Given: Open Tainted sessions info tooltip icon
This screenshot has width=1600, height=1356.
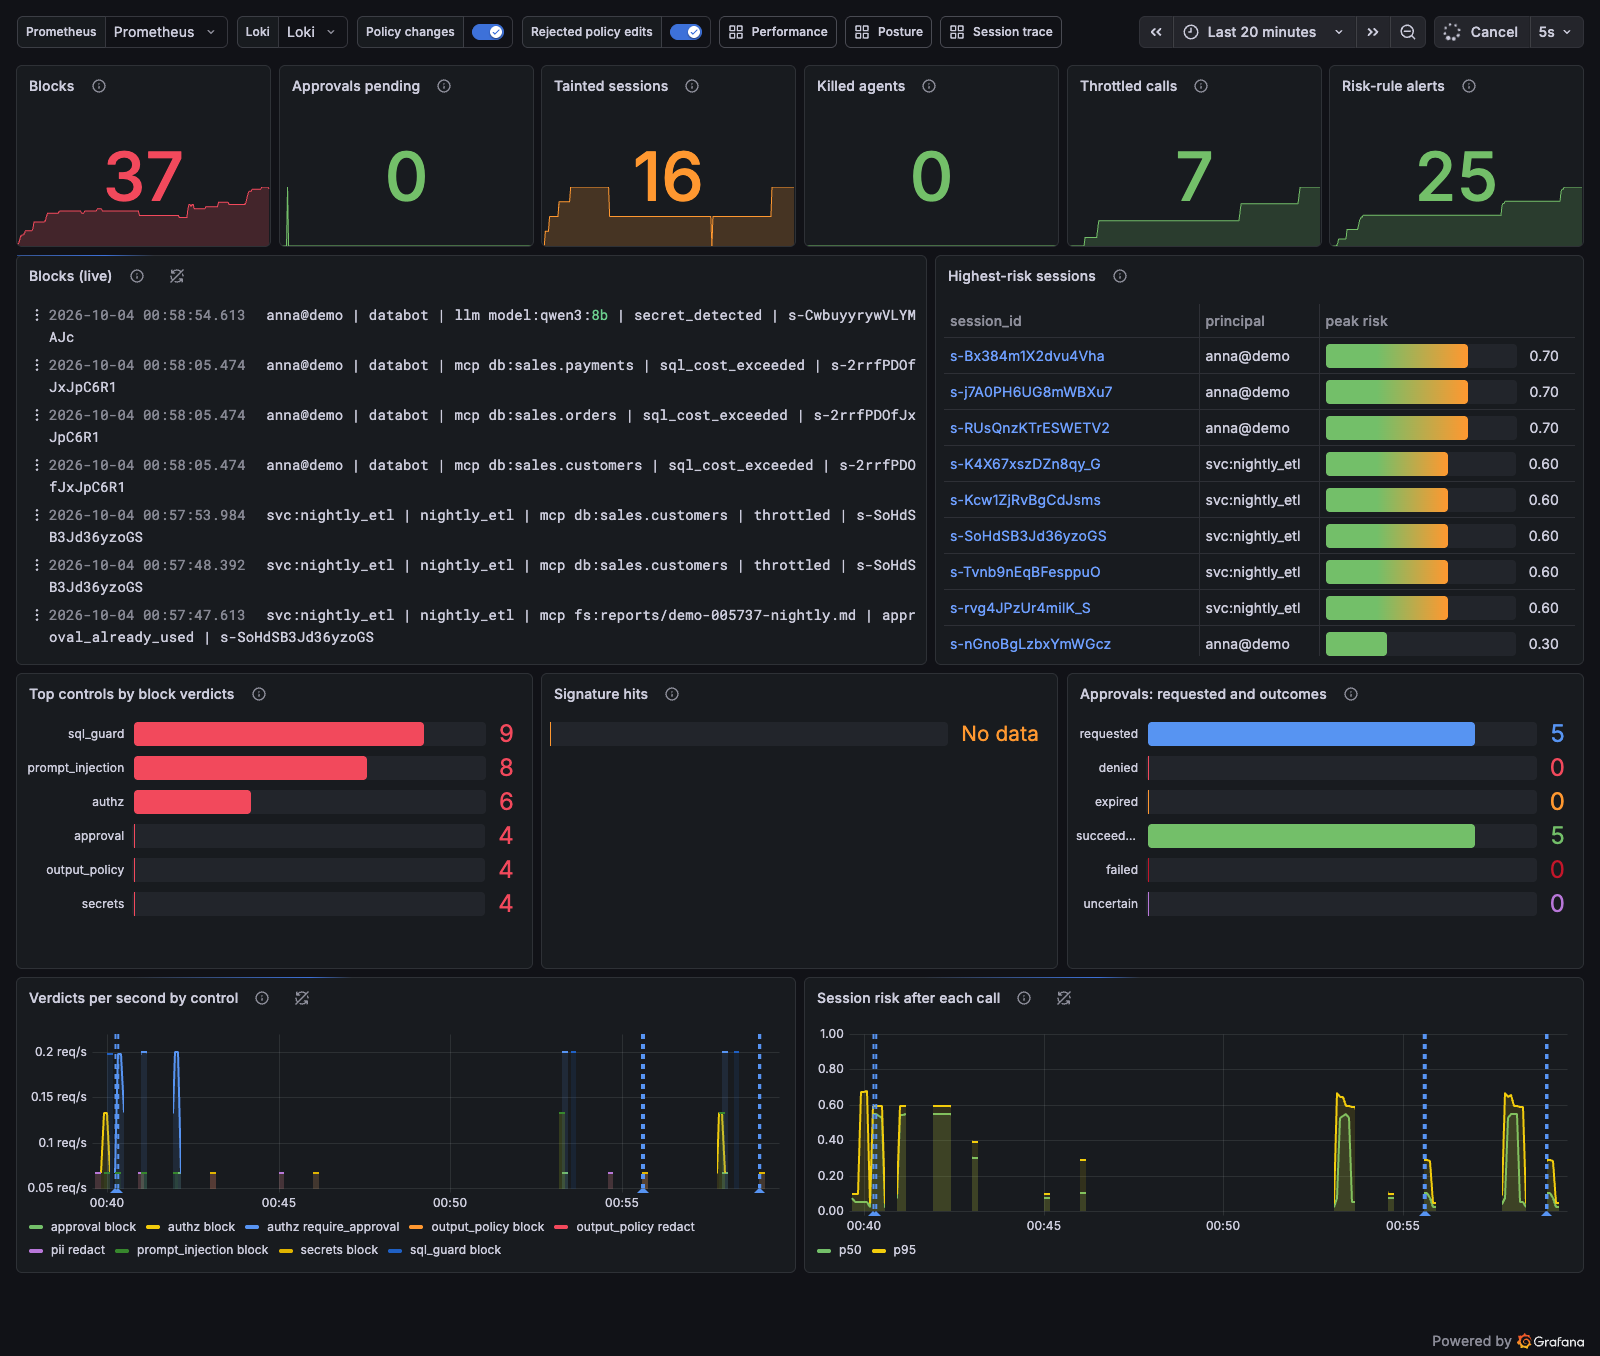Looking at the screenshot, I should [x=692, y=86].
